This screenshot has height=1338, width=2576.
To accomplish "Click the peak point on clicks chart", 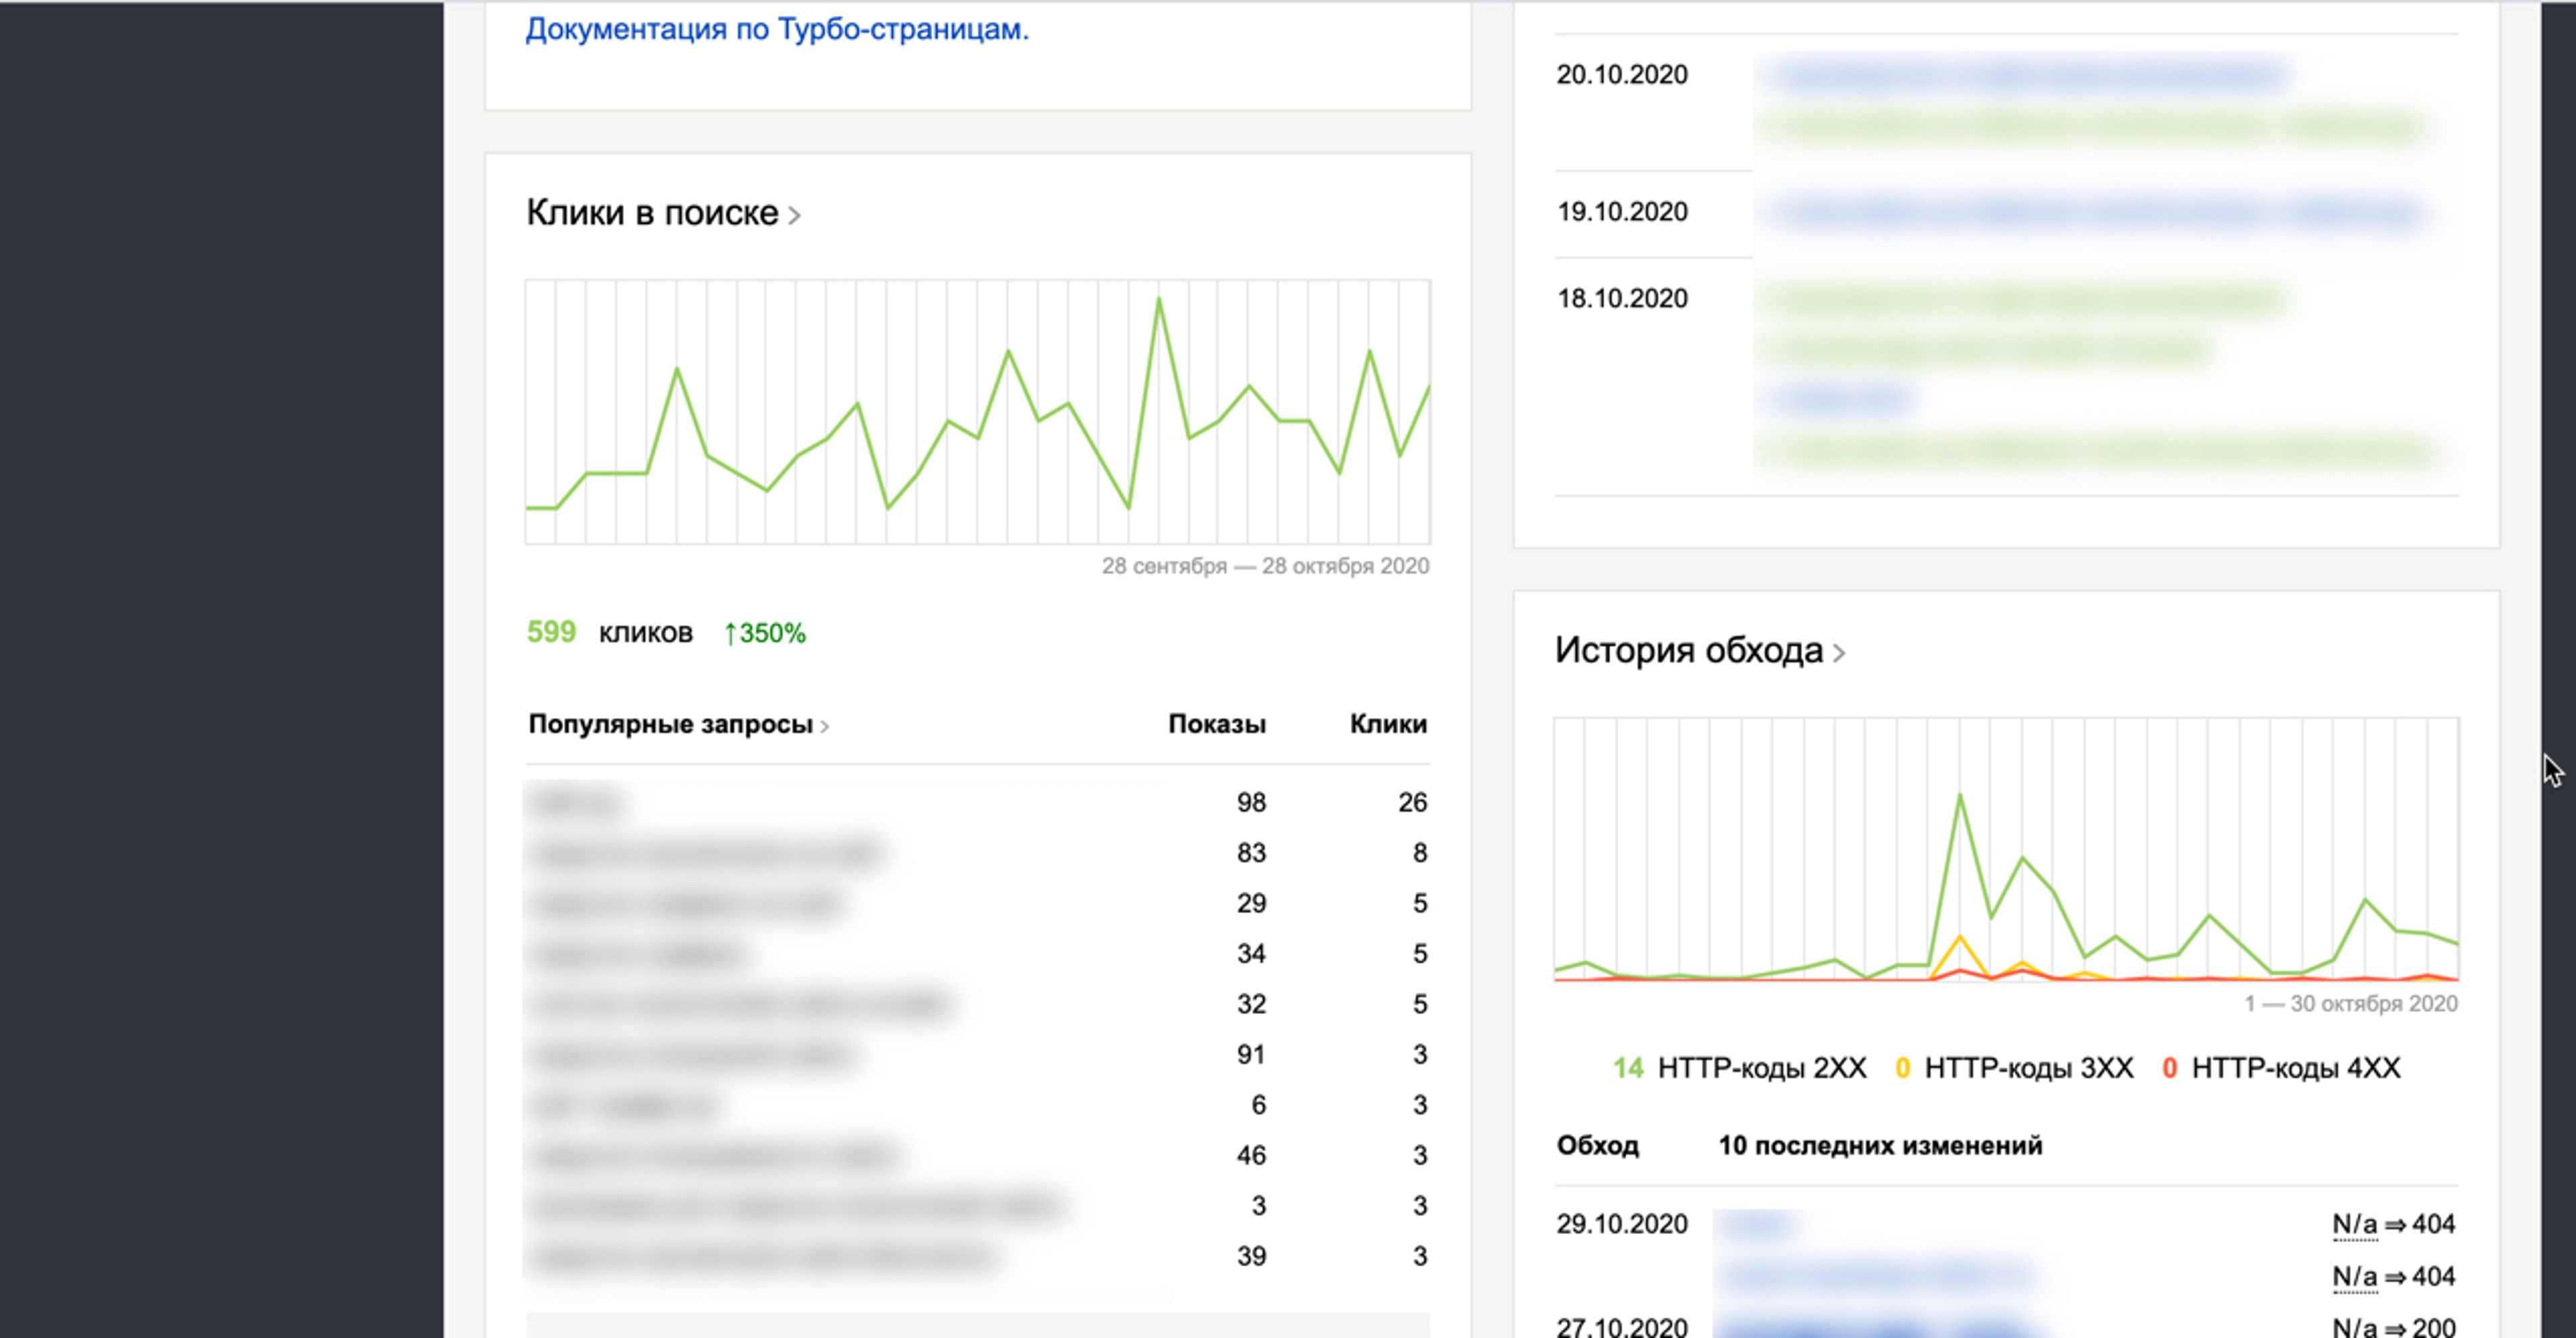I will [1159, 299].
